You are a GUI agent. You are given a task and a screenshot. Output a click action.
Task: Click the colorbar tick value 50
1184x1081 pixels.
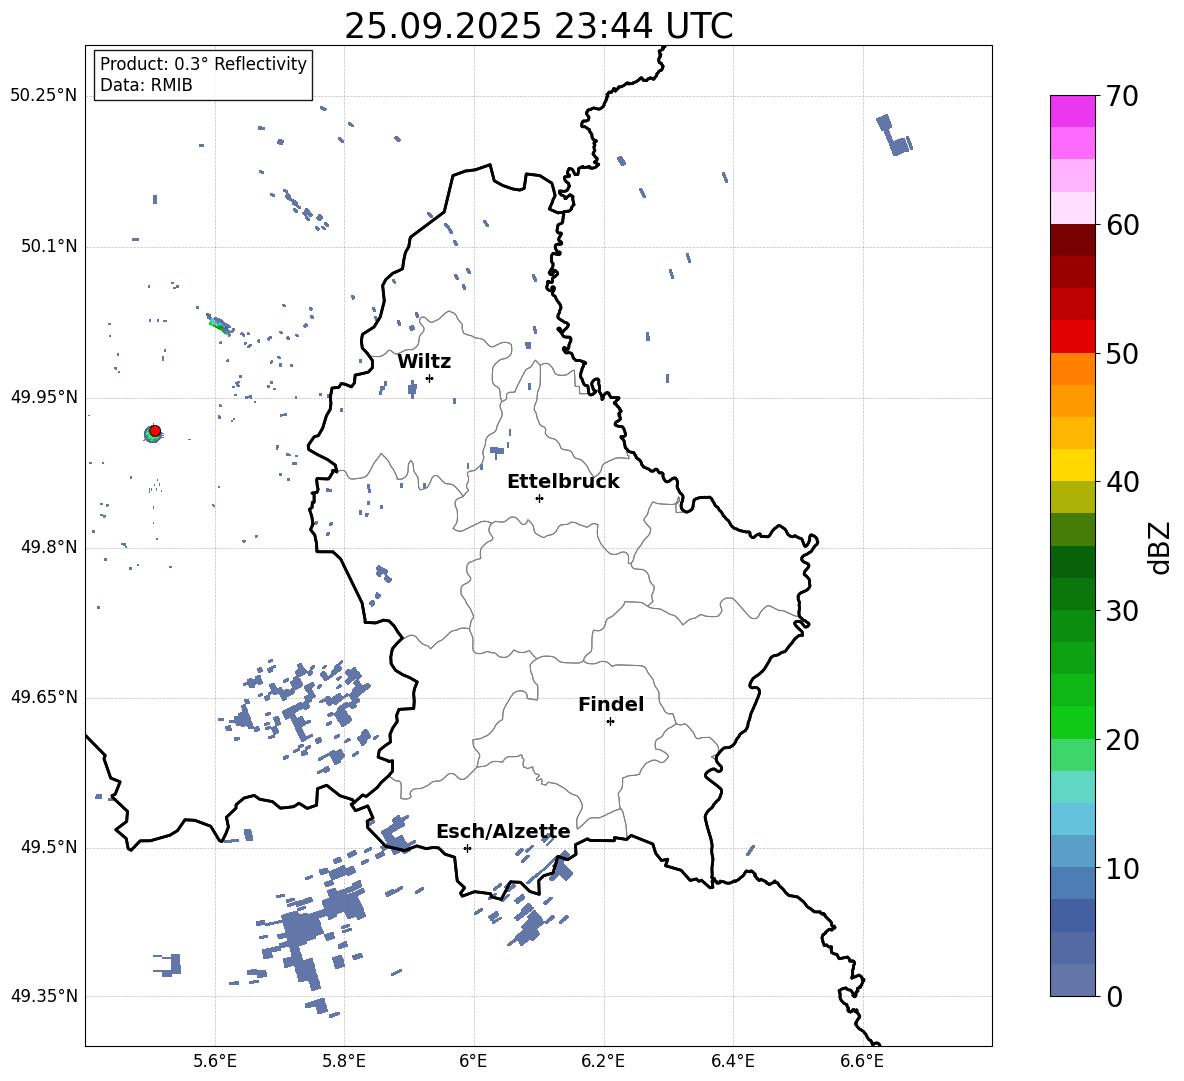point(1123,353)
